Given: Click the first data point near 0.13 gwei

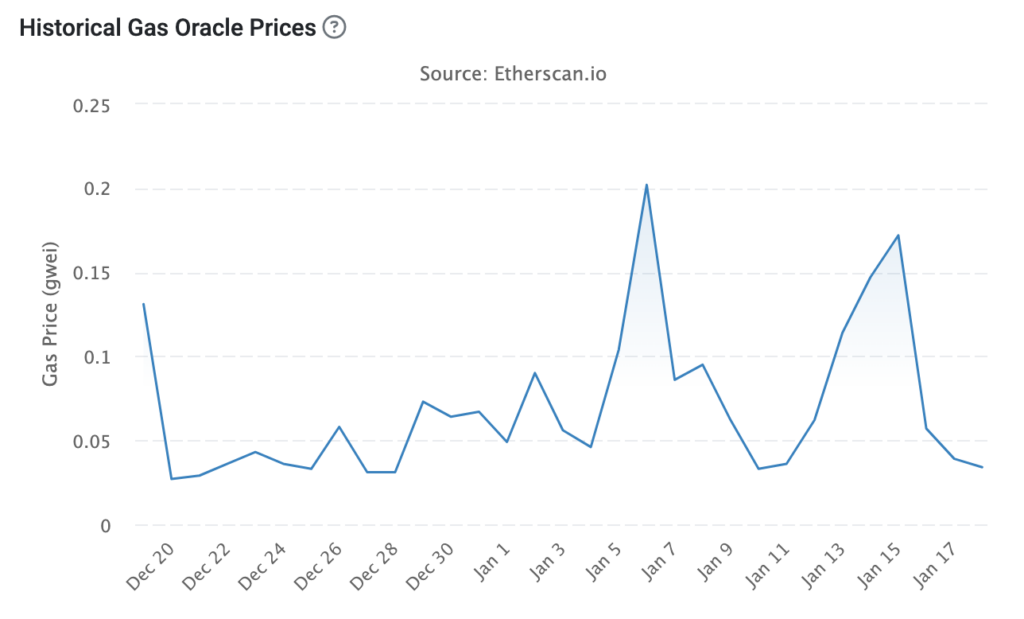Looking at the screenshot, I should pyautogui.click(x=144, y=304).
